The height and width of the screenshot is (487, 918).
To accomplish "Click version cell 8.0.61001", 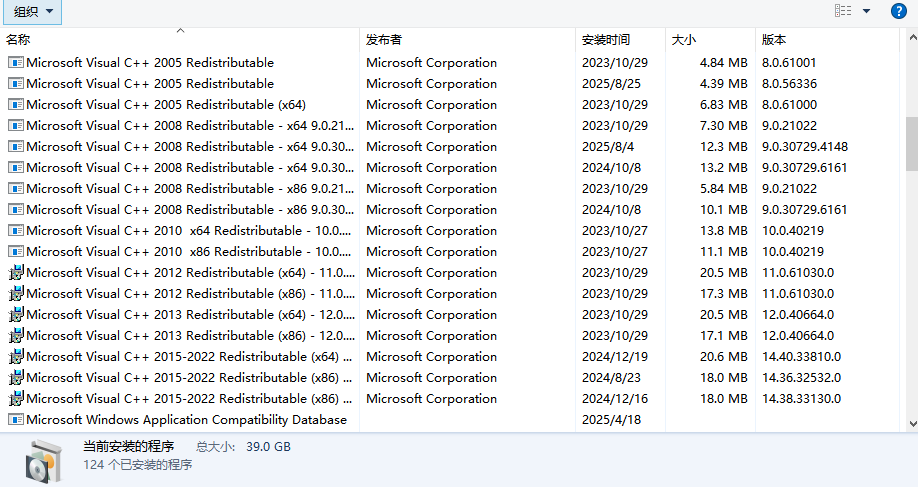I will (x=789, y=63).
